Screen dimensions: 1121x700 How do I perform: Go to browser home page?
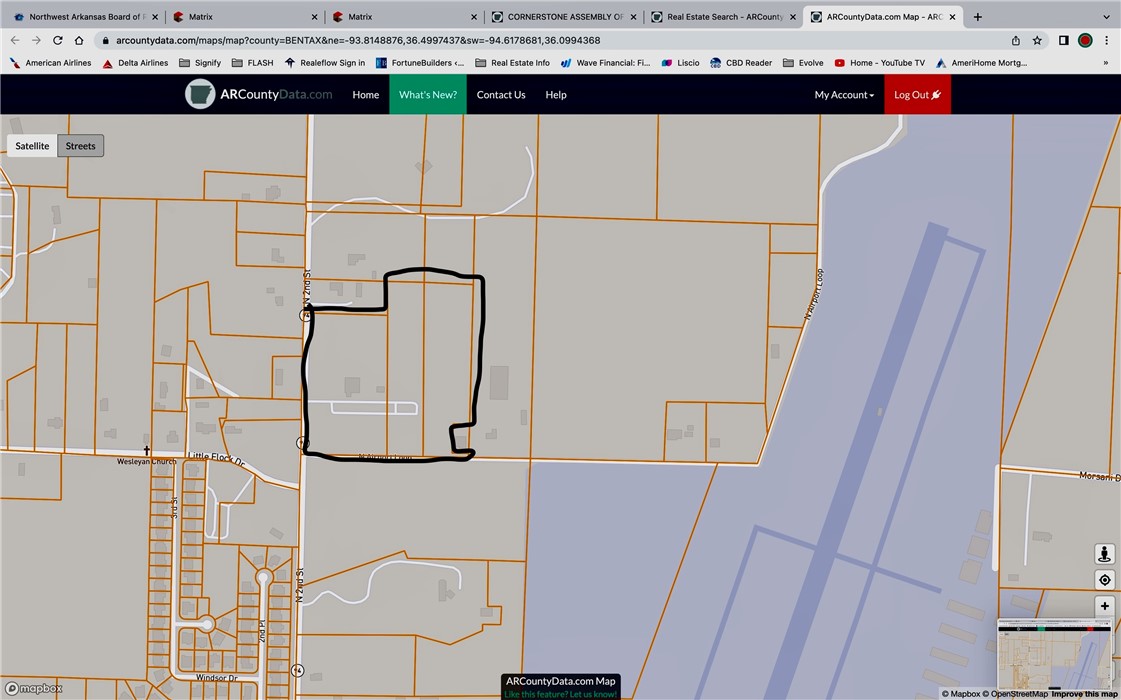pos(79,41)
